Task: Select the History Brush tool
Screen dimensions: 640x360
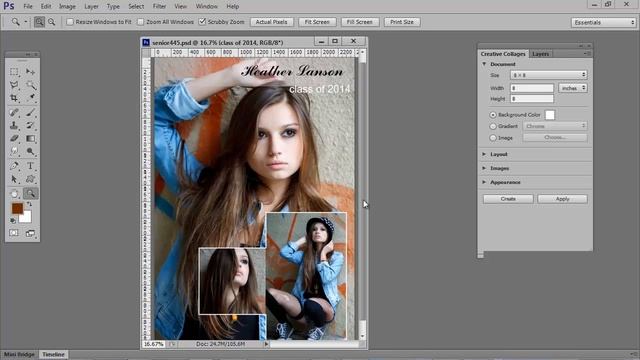Action: pyautogui.click(x=31, y=125)
